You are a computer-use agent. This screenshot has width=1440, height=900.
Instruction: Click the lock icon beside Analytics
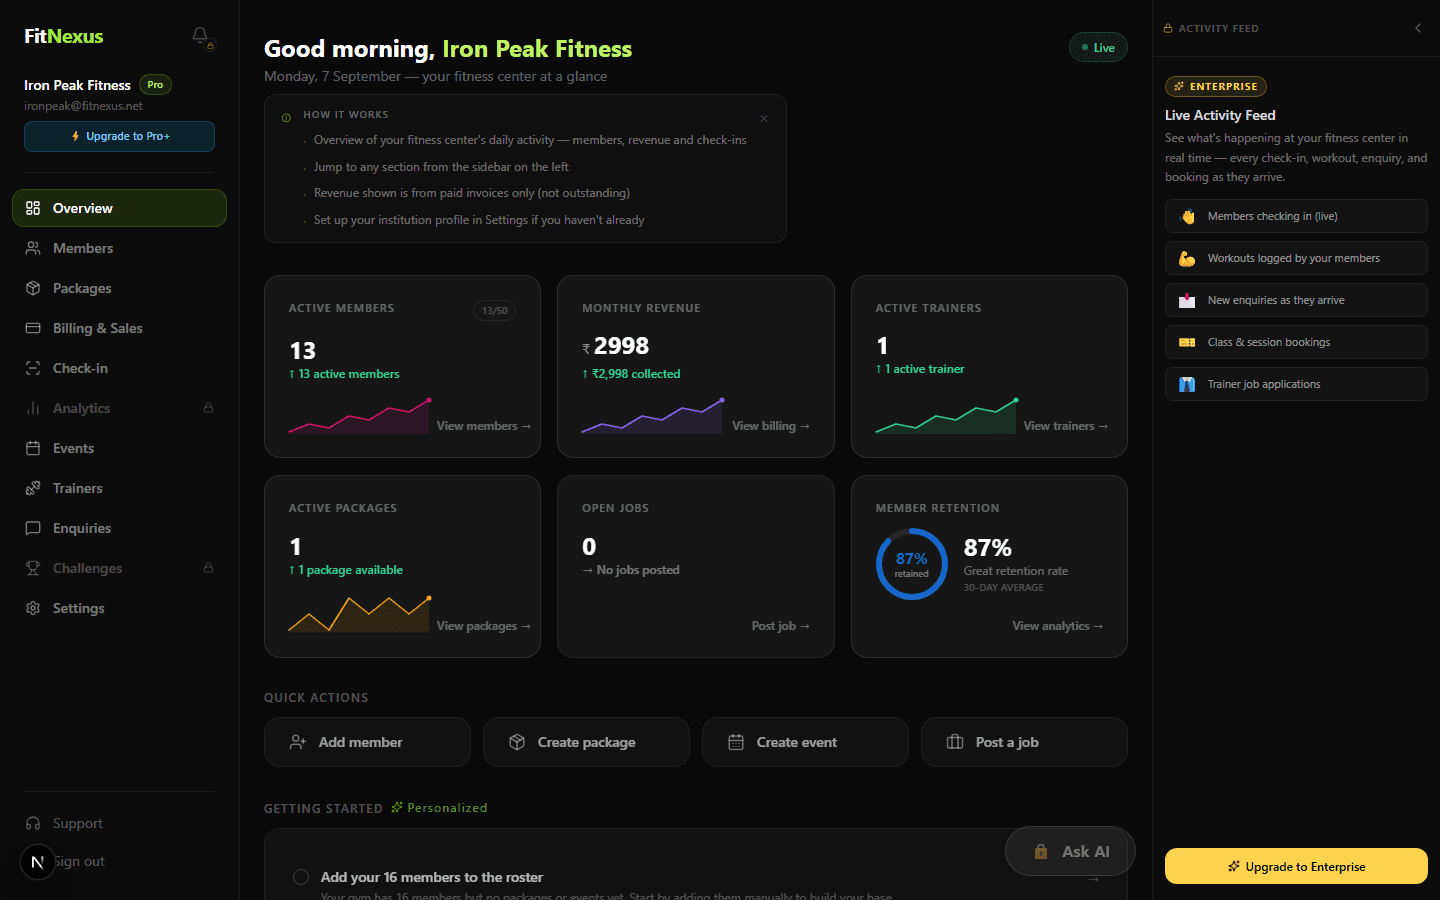tap(208, 408)
